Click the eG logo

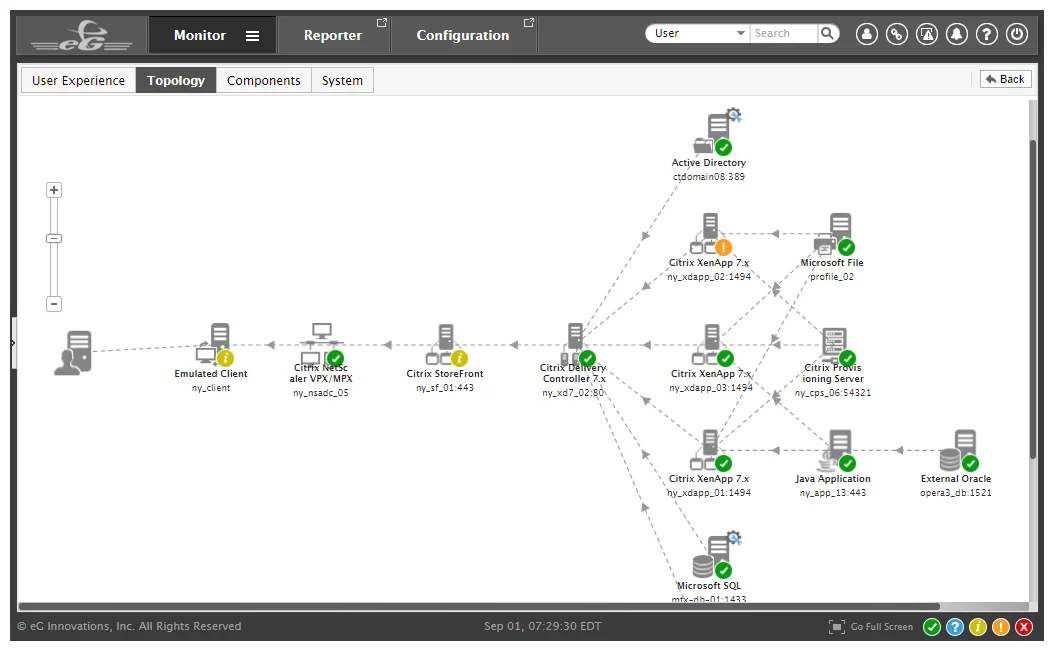(x=81, y=36)
